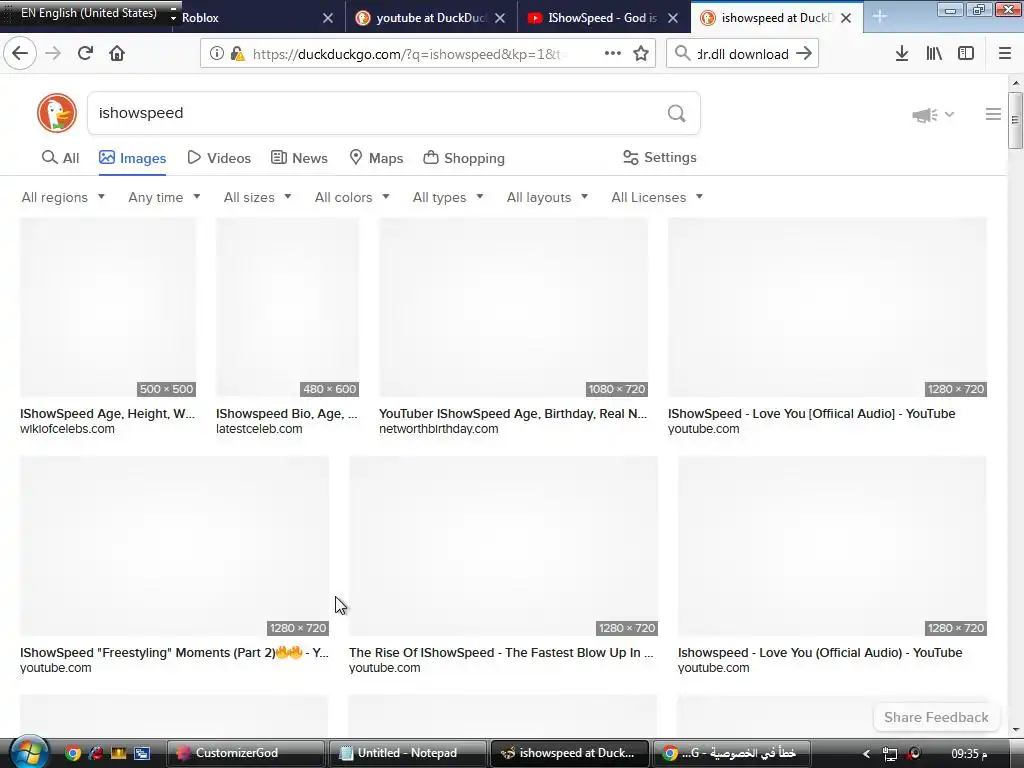1024x768 pixels.
Task: Open the networthbirthday.com source link
Action: pos(438,429)
